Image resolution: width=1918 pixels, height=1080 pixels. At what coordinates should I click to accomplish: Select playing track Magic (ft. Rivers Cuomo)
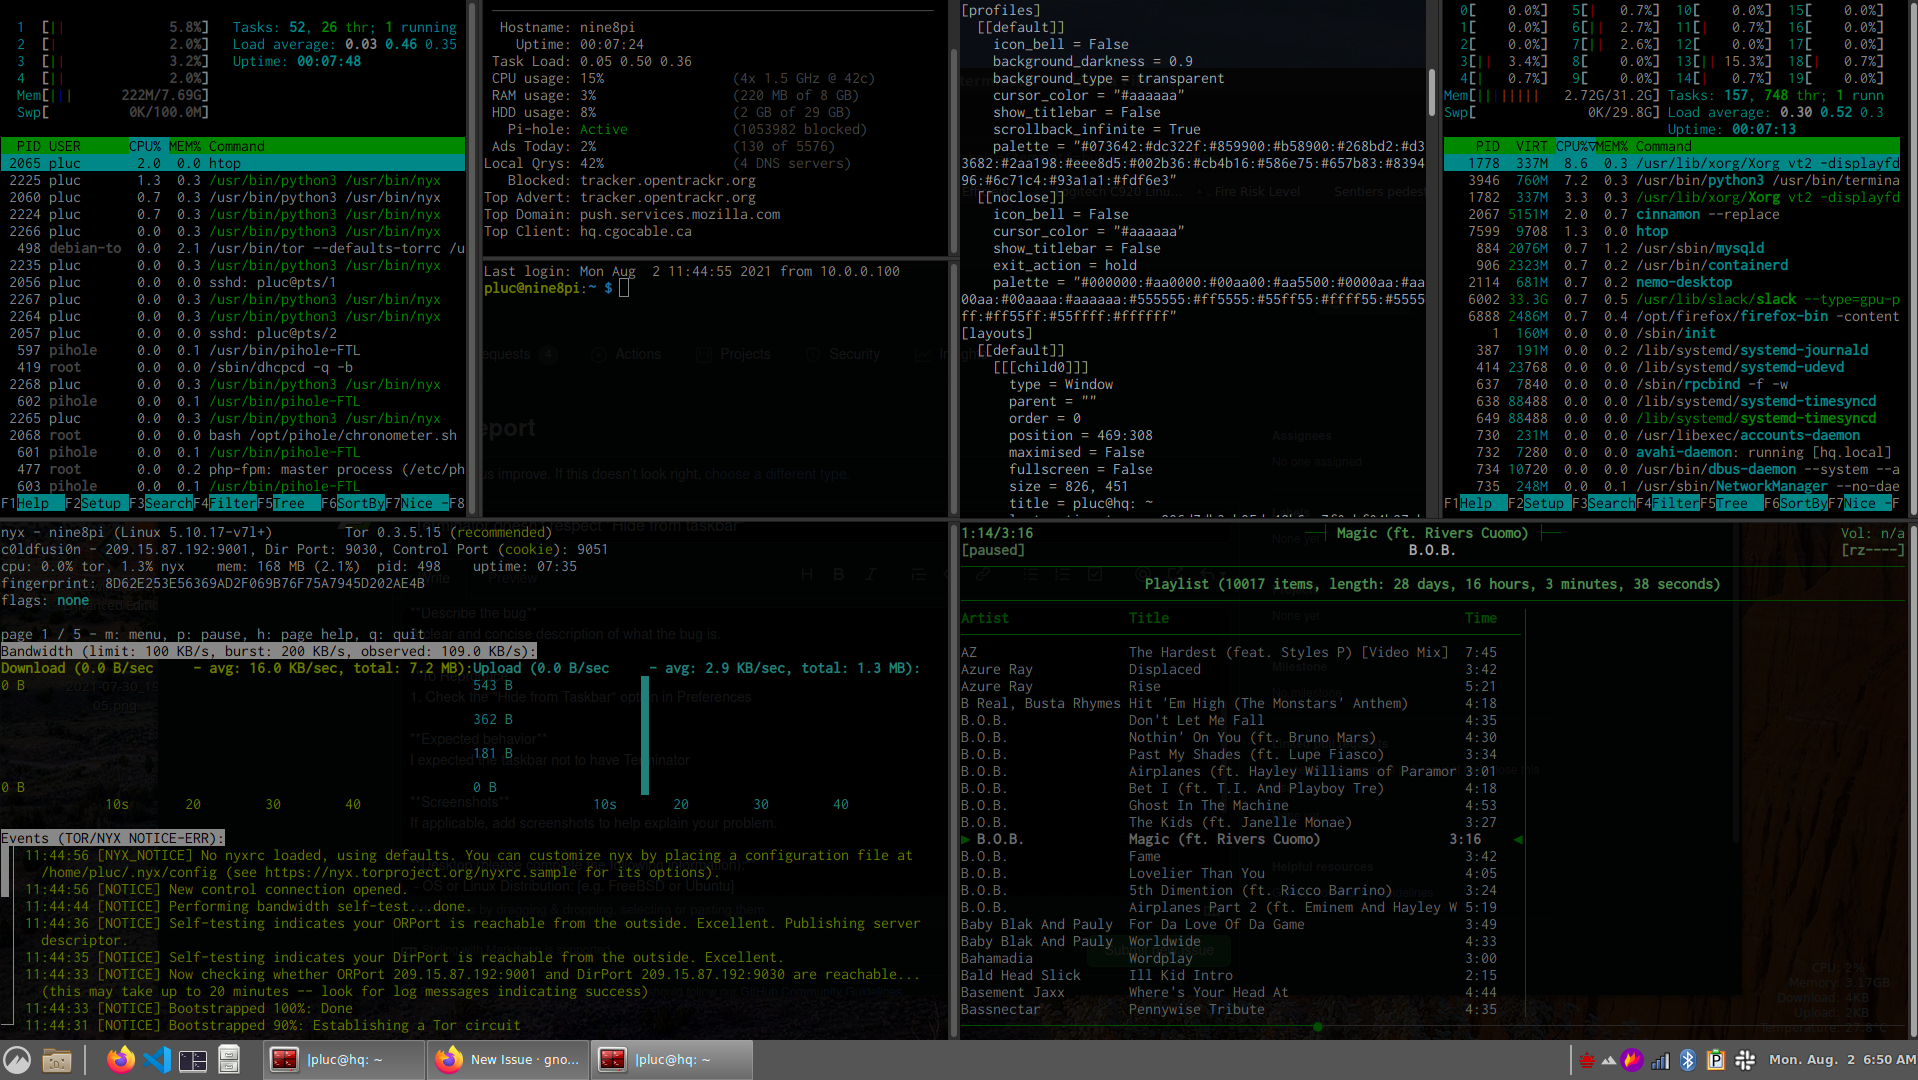[x=1241, y=839]
